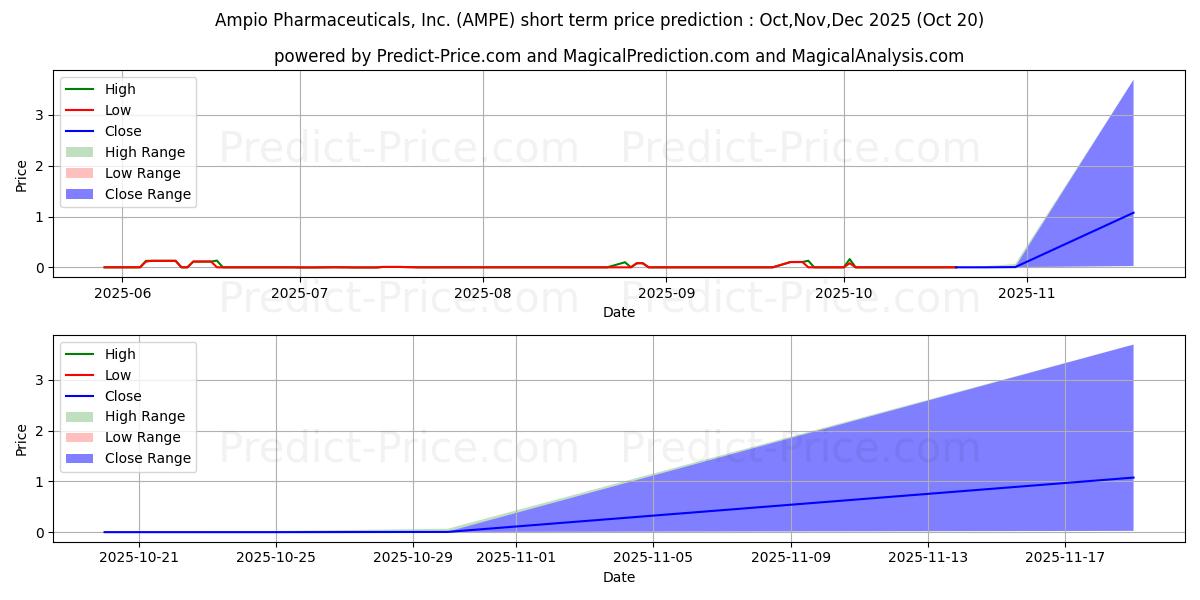Image resolution: width=1200 pixels, height=600 pixels.
Task: Click the High Range swatch in top legend
Action: point(81,152)
